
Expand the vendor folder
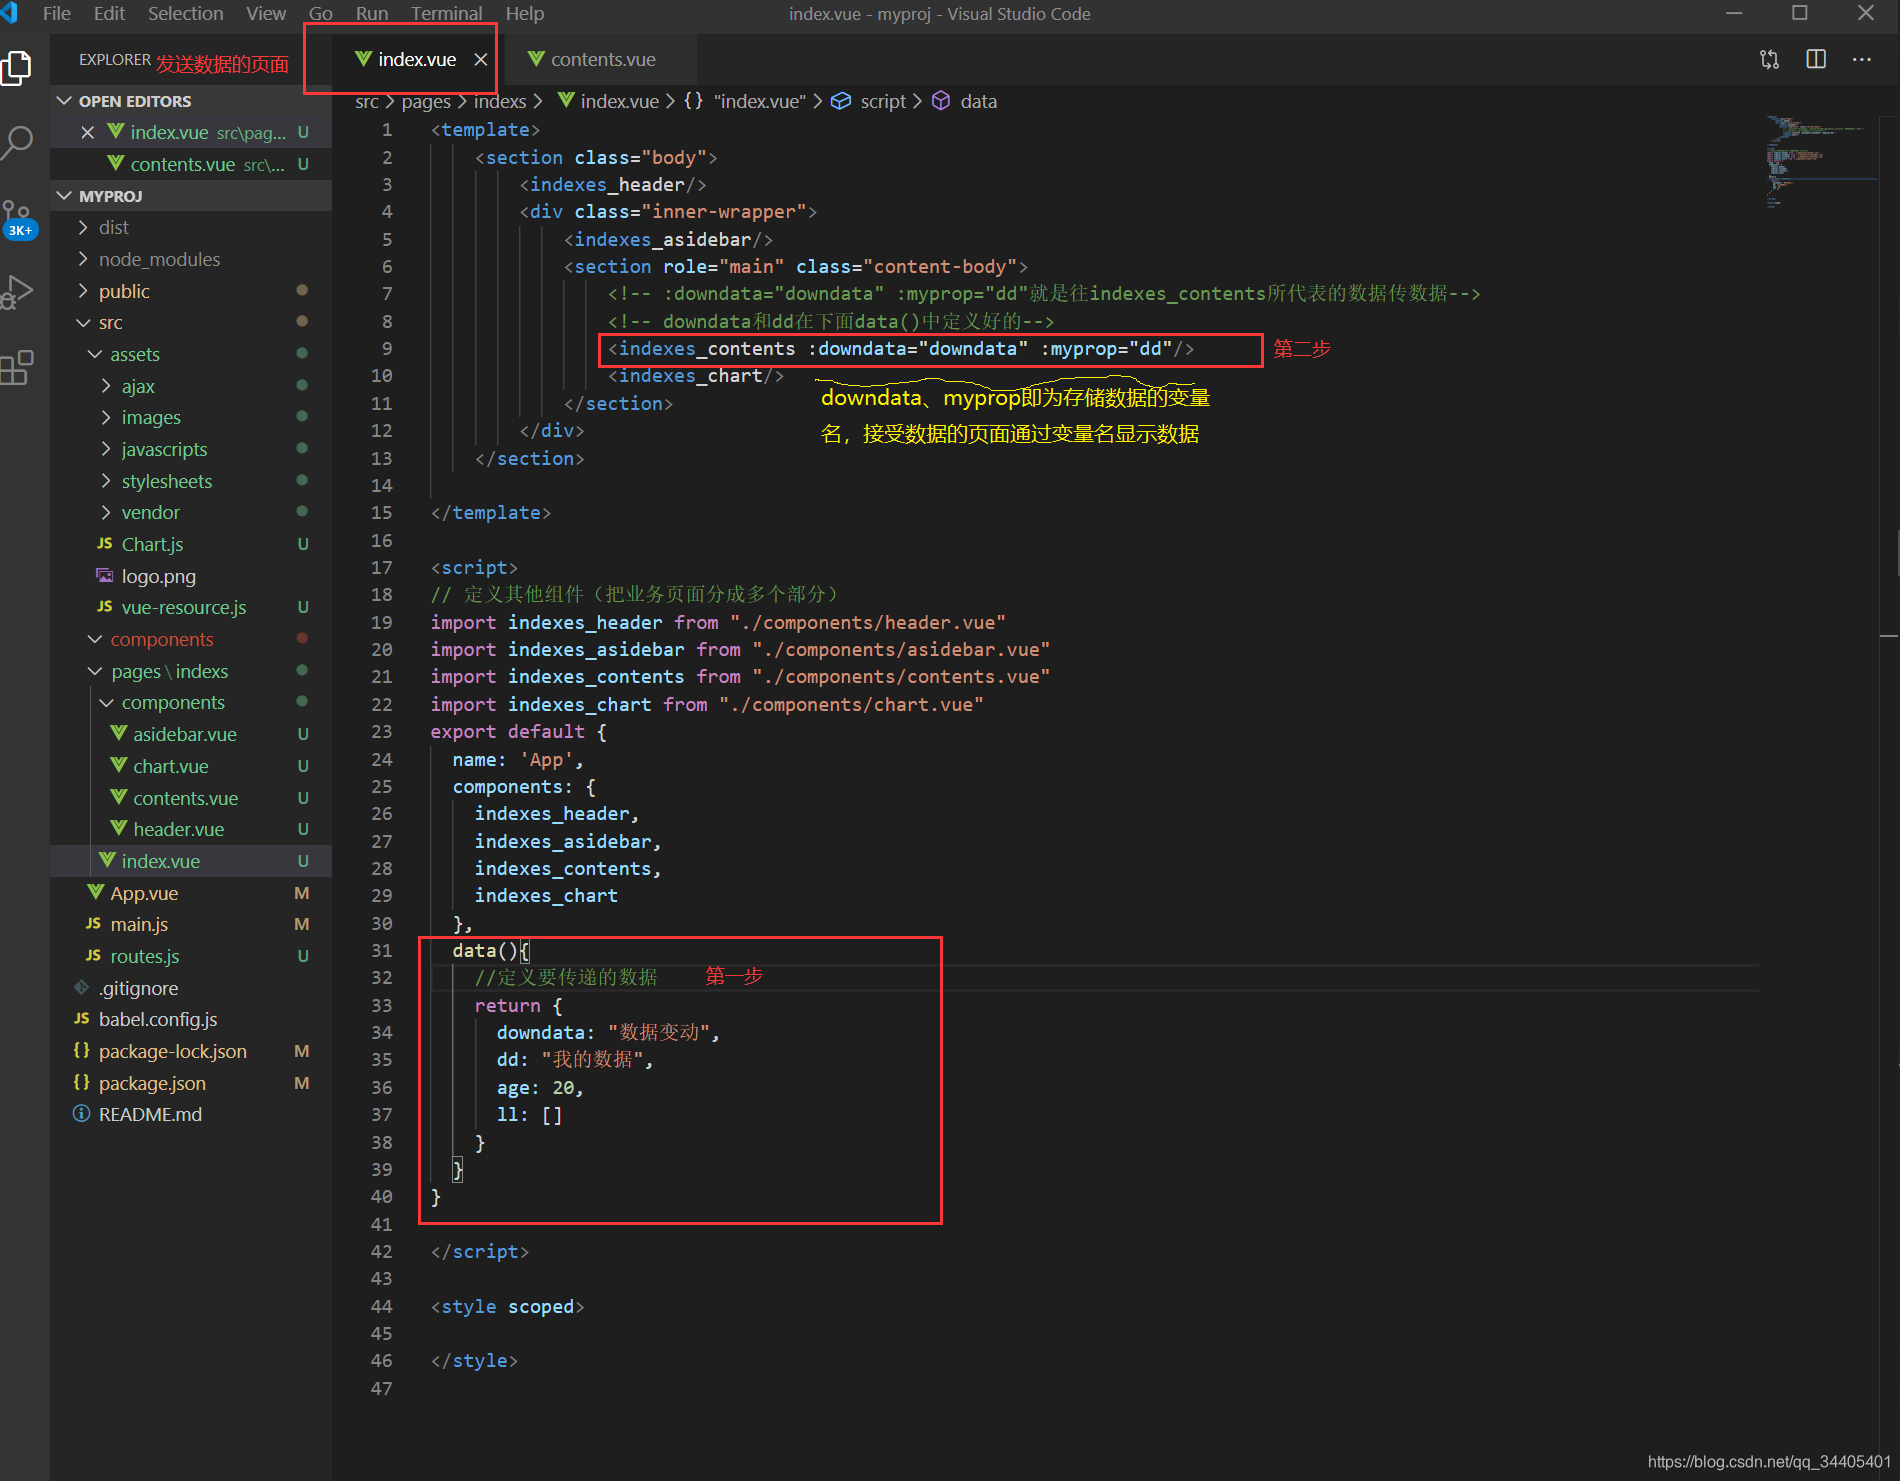pyautogui.click(x=106, y=512)
